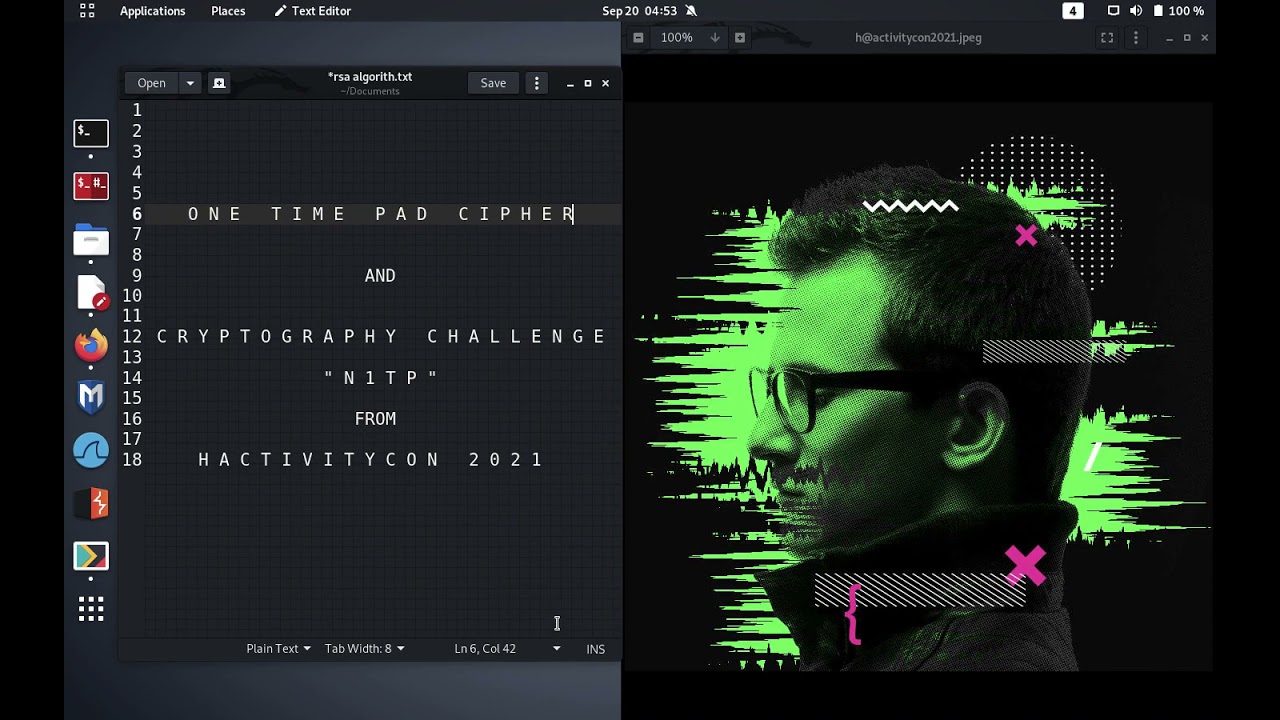
Task: Open the zoom level dropdown arrow
Action: [x=714, y=38]
